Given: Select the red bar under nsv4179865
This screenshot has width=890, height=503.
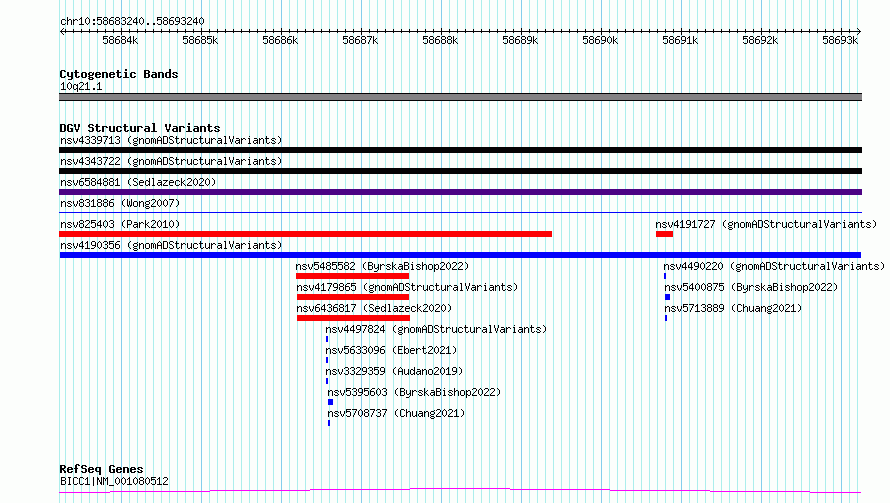Looking at the screenshot, I should click(x=352, y=297).
